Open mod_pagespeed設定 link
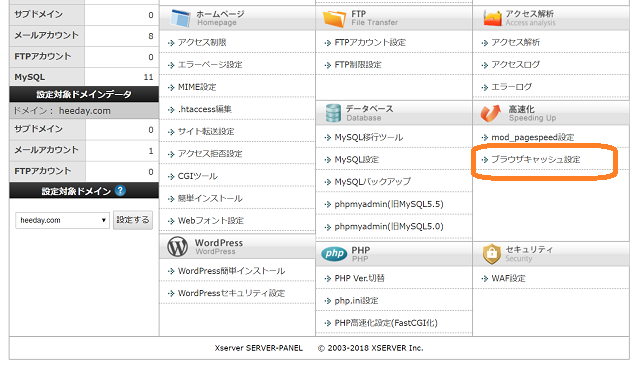Screen dimensions: 640x370 click(533, 137)
